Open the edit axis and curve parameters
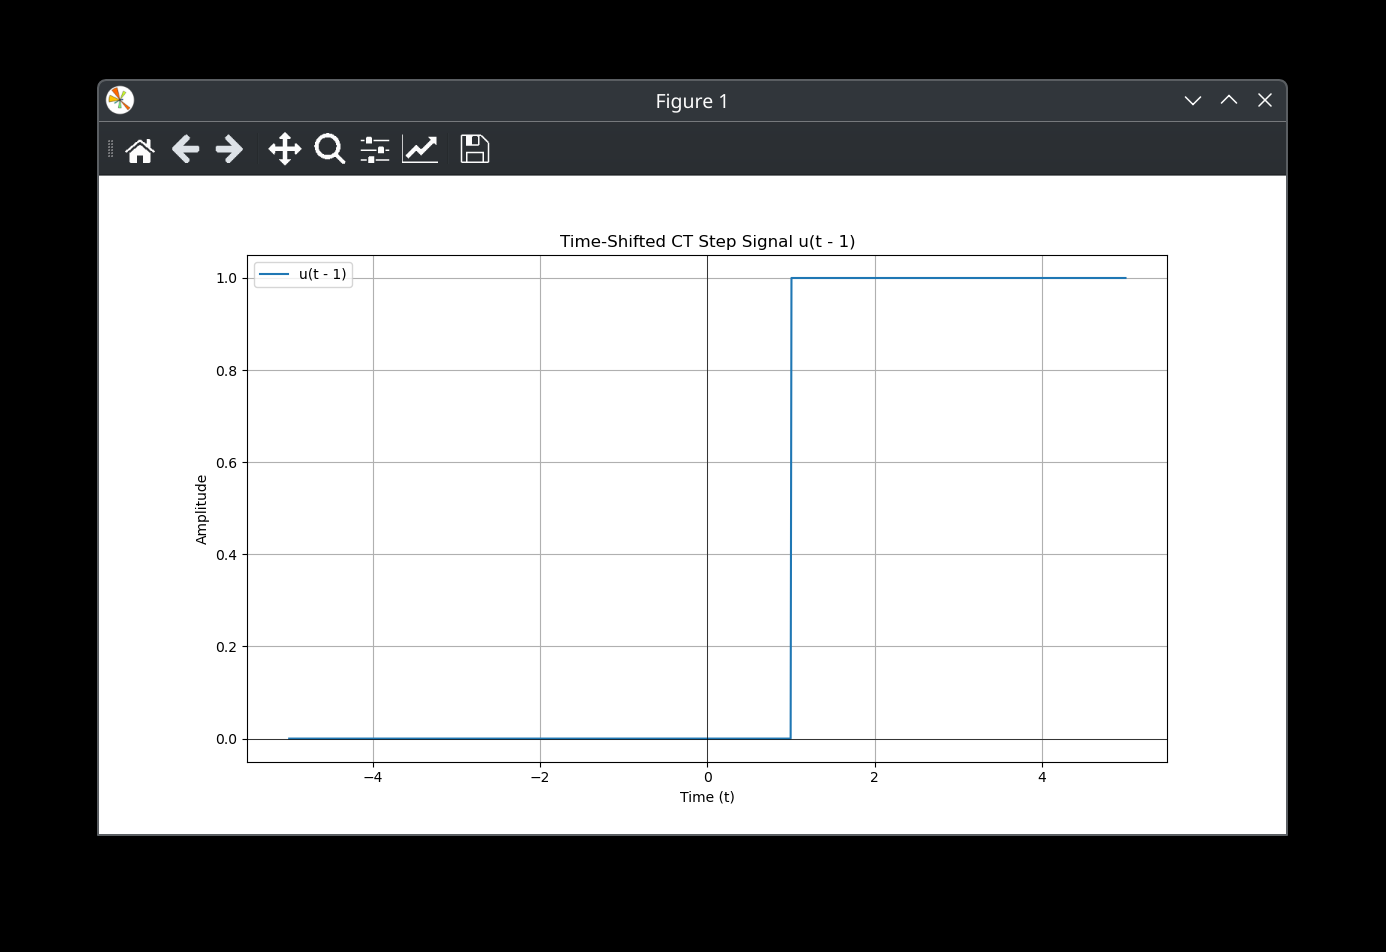The height and width of the screenshot is (952, 1386). tap(420, 150)
